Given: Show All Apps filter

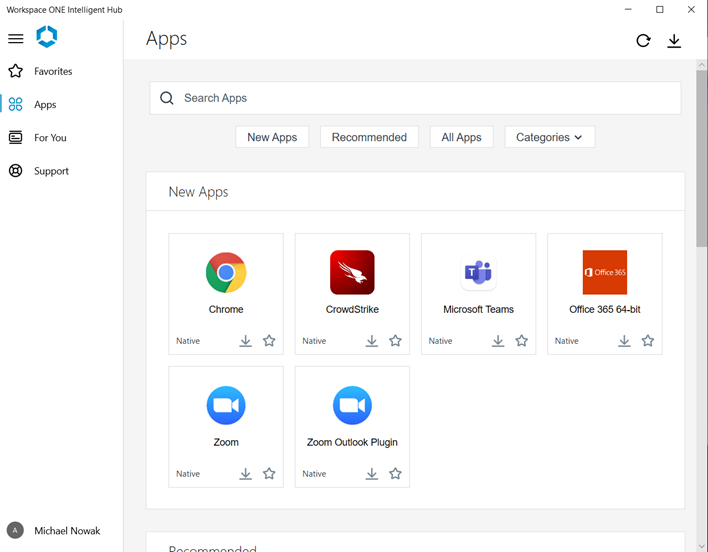Looking at the screenshot, I should (461, 137).
